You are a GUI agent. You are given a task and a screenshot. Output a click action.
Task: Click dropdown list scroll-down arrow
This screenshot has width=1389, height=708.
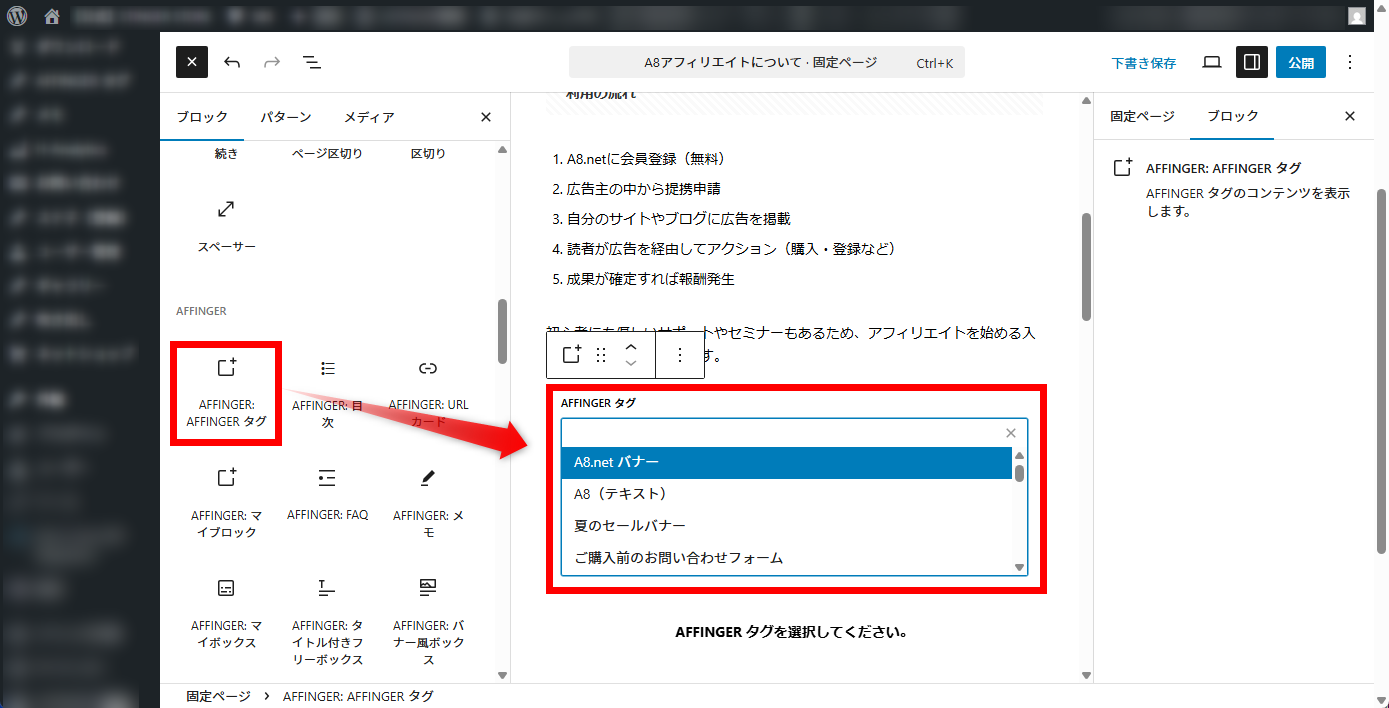point(1020,567)
